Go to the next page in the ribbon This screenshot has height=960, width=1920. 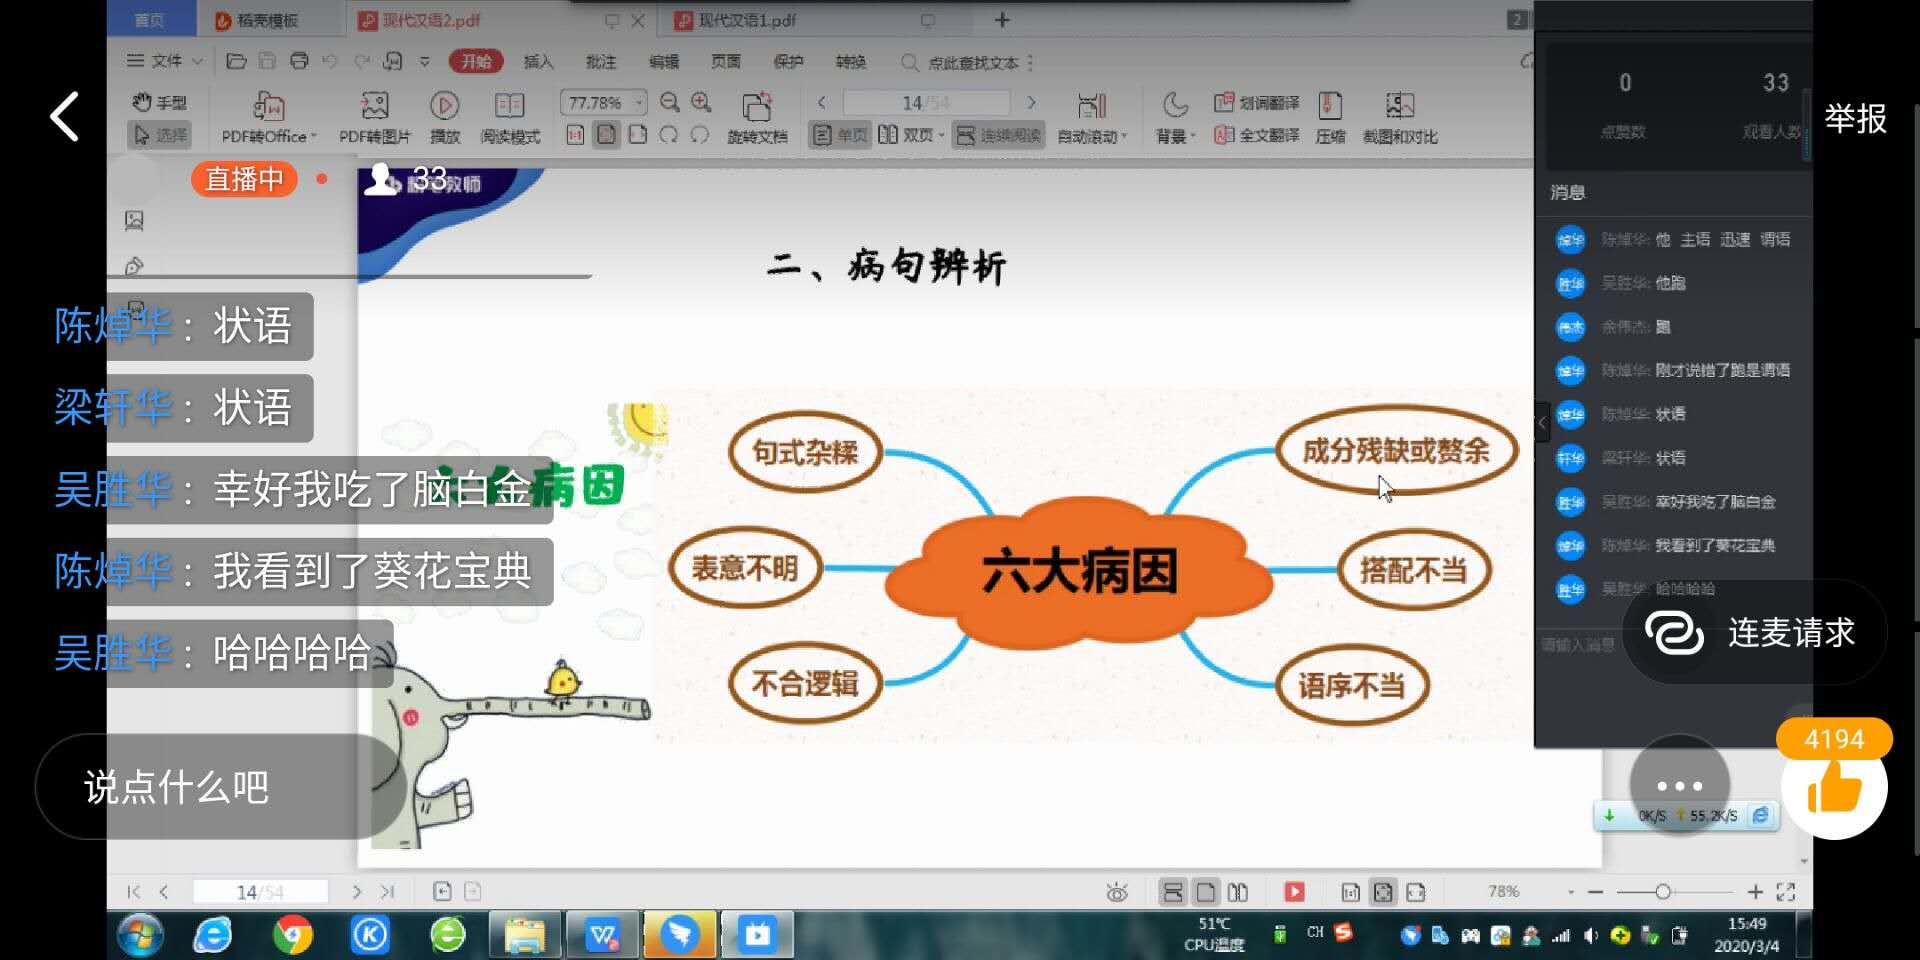(1032, 103)
